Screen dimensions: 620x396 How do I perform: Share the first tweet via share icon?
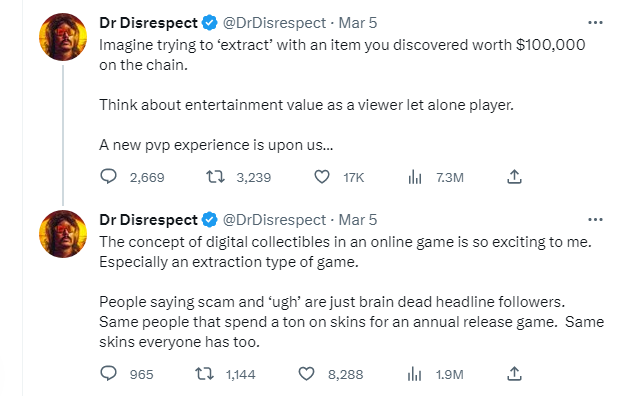point(514,176)
